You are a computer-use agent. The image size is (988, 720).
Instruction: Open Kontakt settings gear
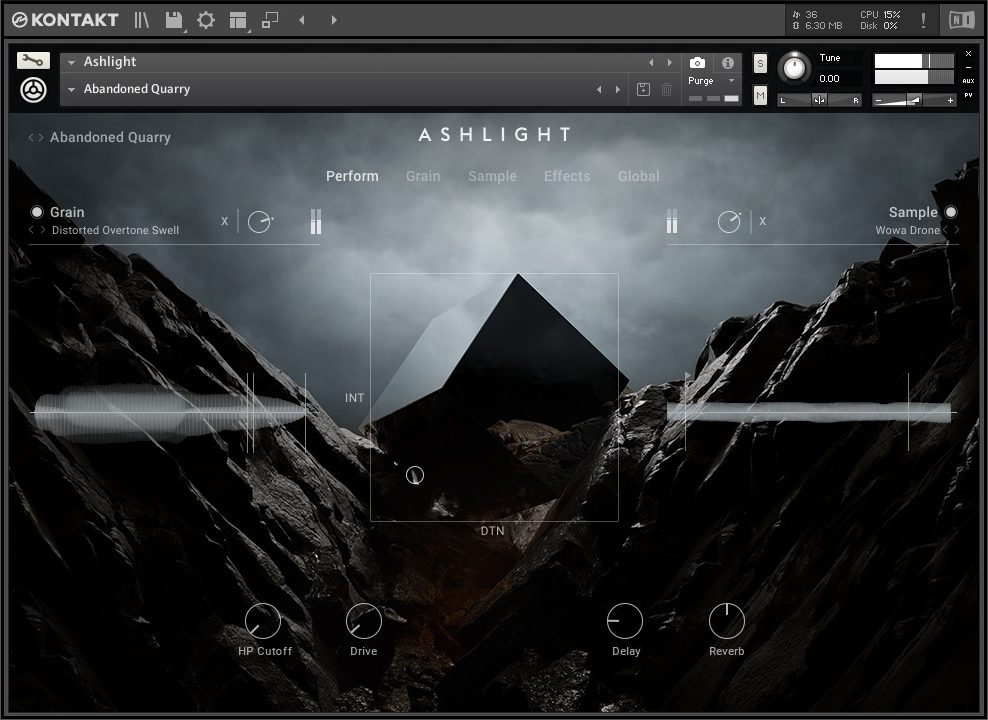(206, 20)
